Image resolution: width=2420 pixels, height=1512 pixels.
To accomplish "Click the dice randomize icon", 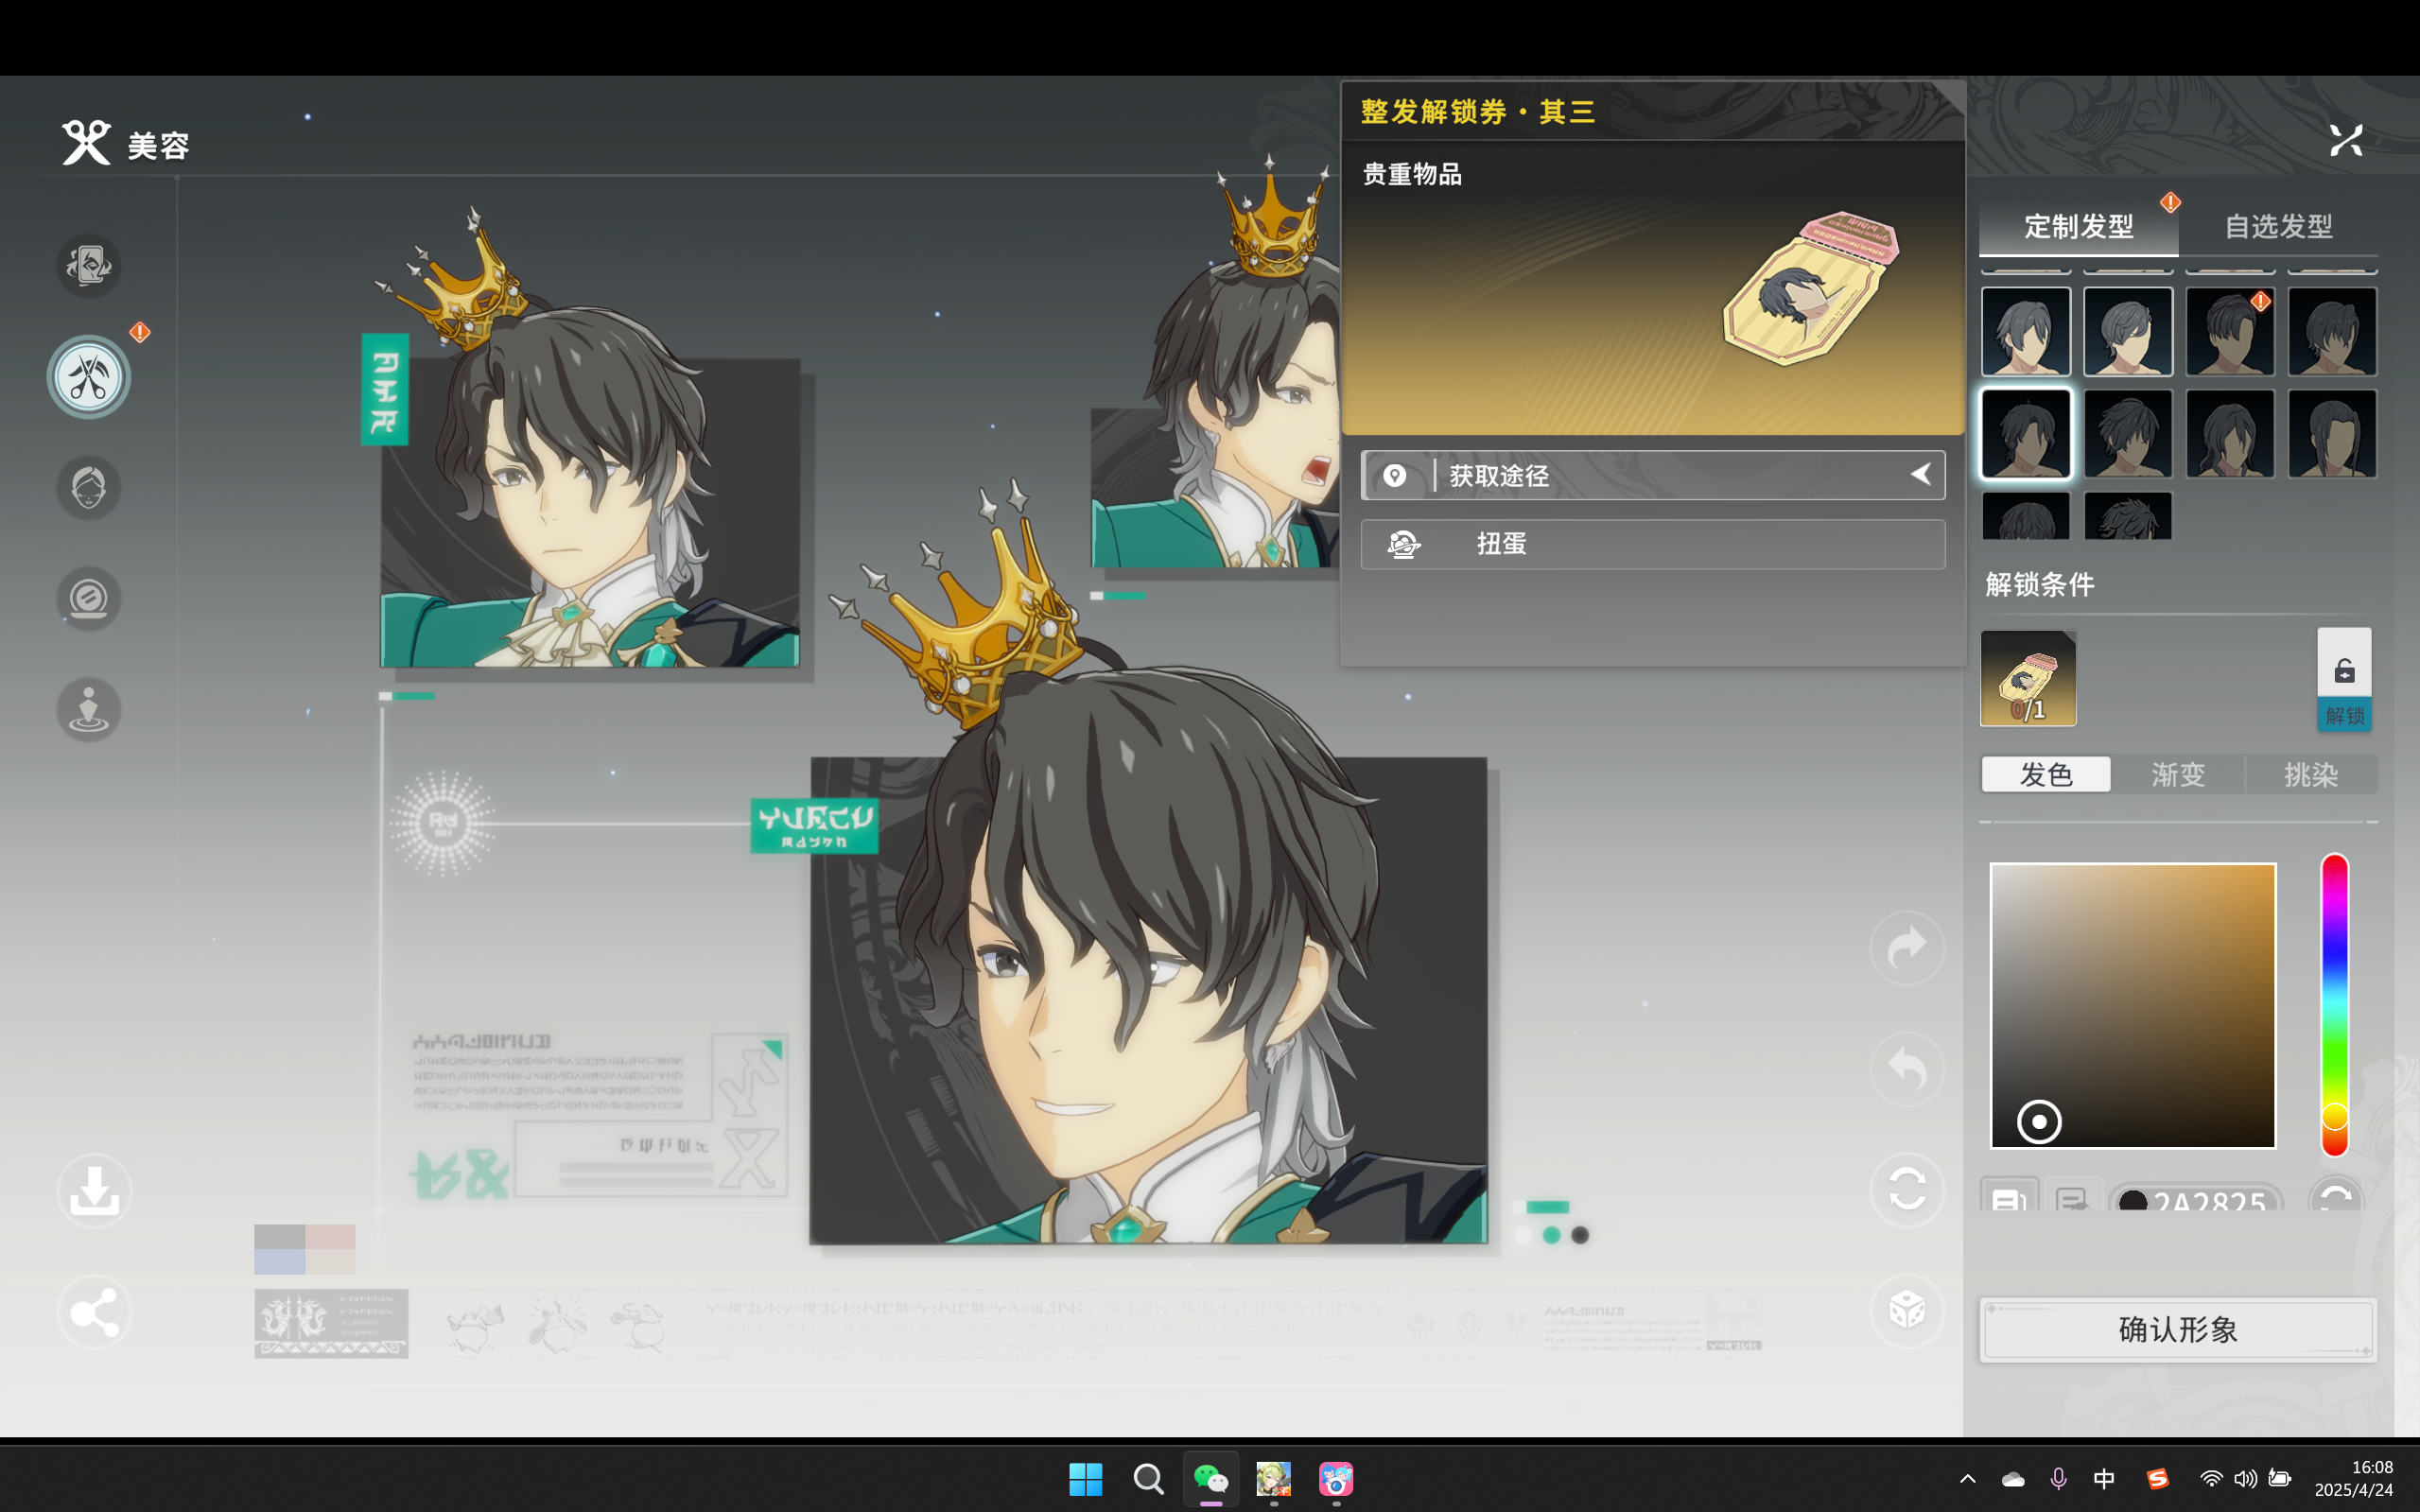I will 1907,1310.
